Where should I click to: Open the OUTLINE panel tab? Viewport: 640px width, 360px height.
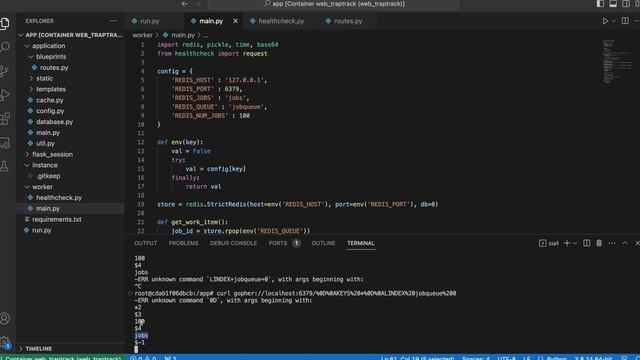pos(323,243)
